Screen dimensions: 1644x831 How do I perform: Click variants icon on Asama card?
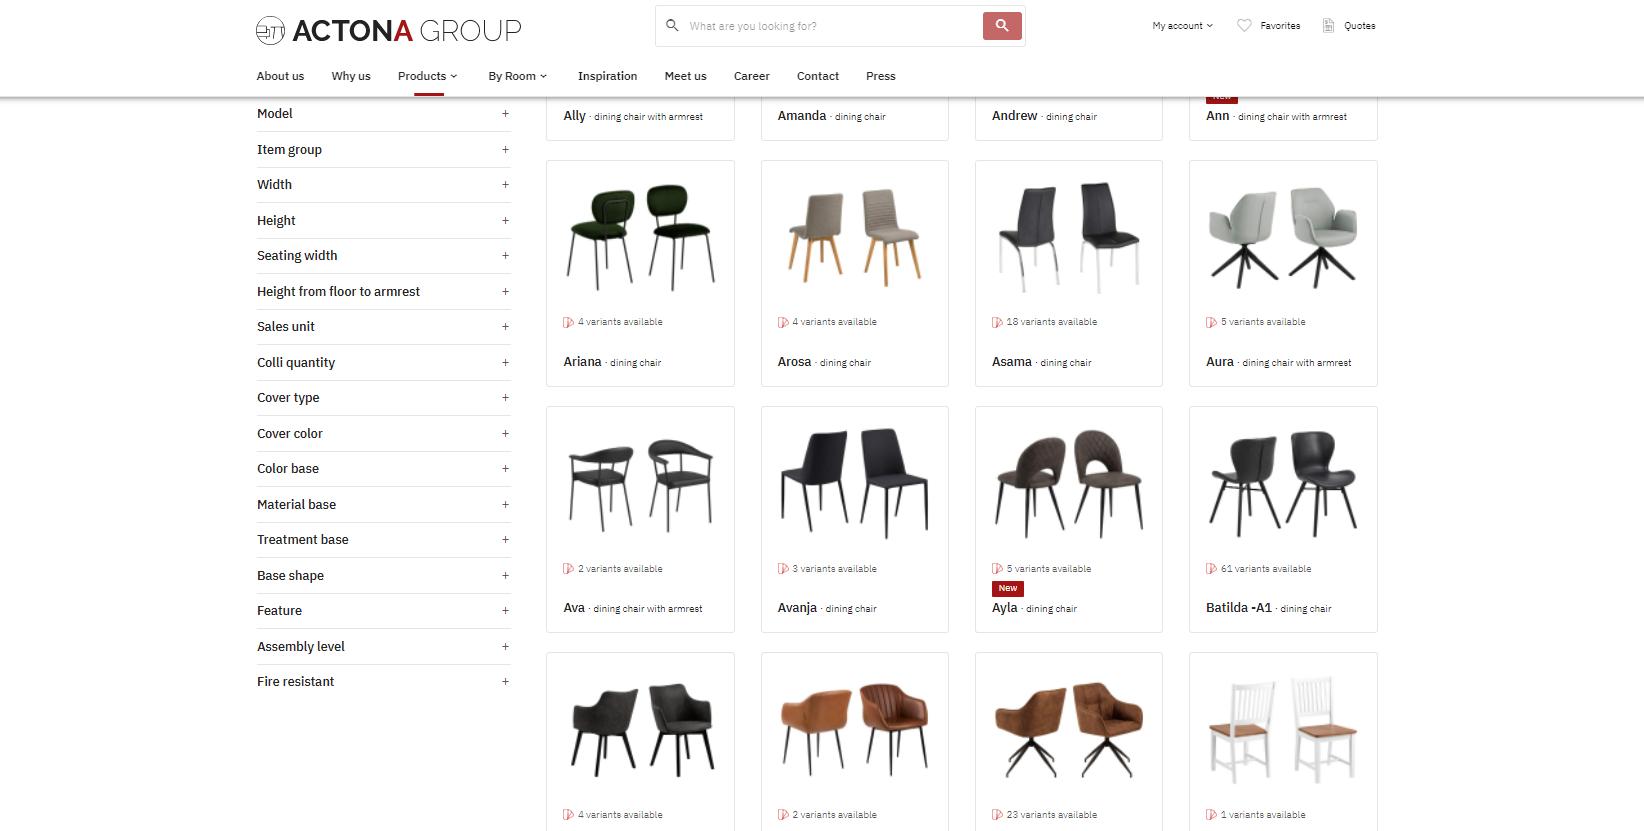[x=997, y=322]
